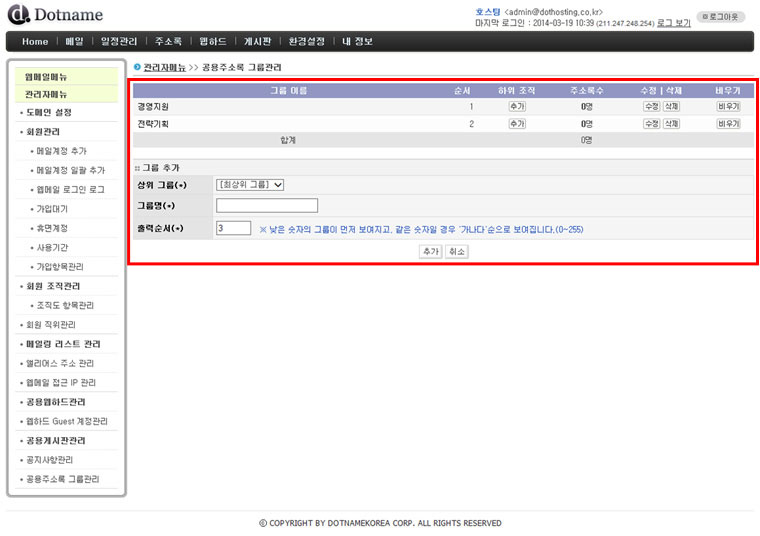760x536 pixels.
Task: Go to the Home menu
Action: (35, 41)
